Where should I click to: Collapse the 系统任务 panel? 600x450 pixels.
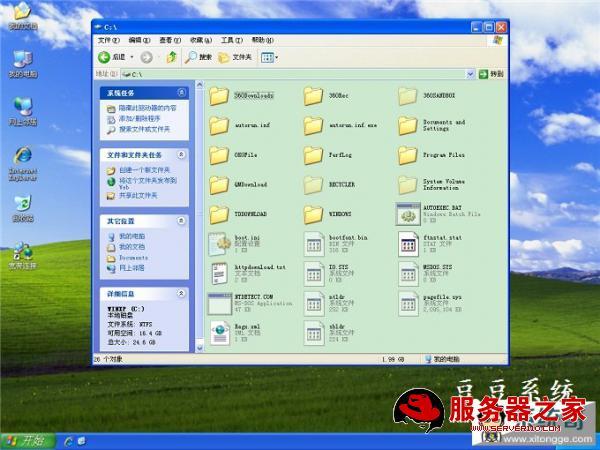[x=181, y=93]
